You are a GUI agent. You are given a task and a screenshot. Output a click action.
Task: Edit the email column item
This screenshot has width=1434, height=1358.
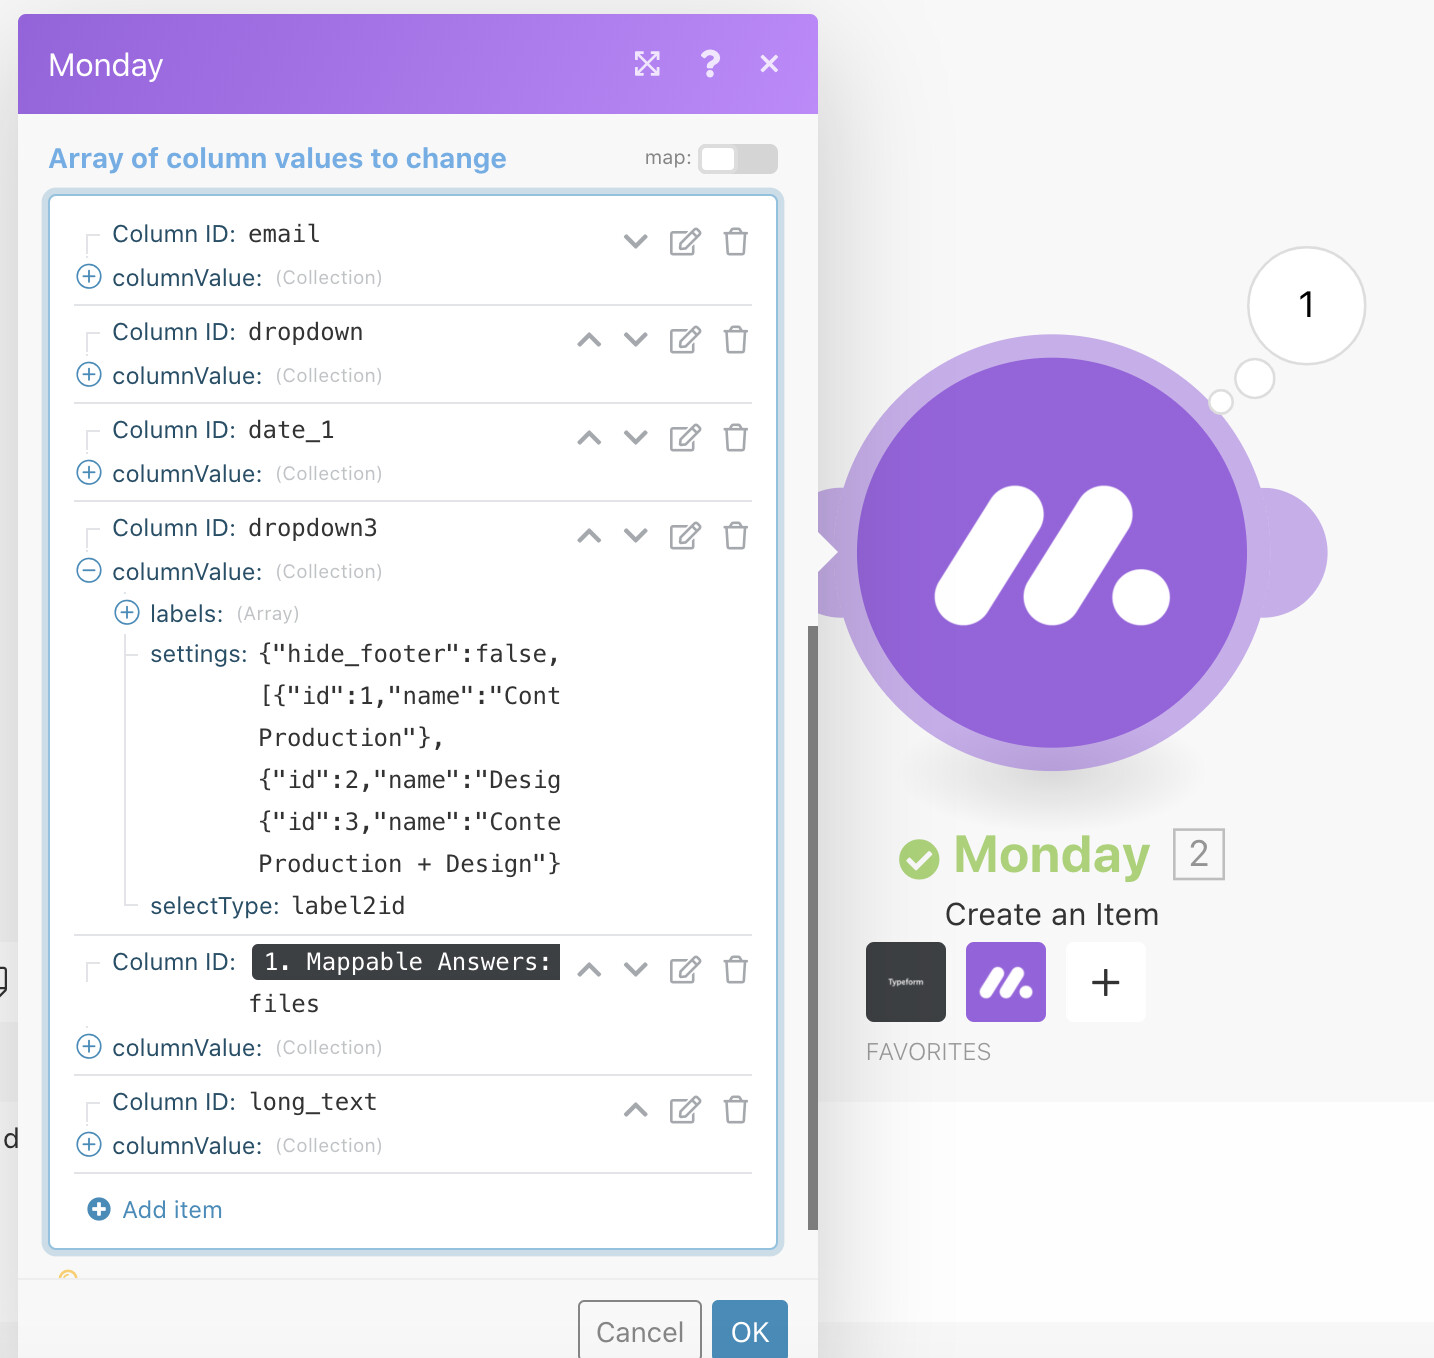(x=685, y=241)
